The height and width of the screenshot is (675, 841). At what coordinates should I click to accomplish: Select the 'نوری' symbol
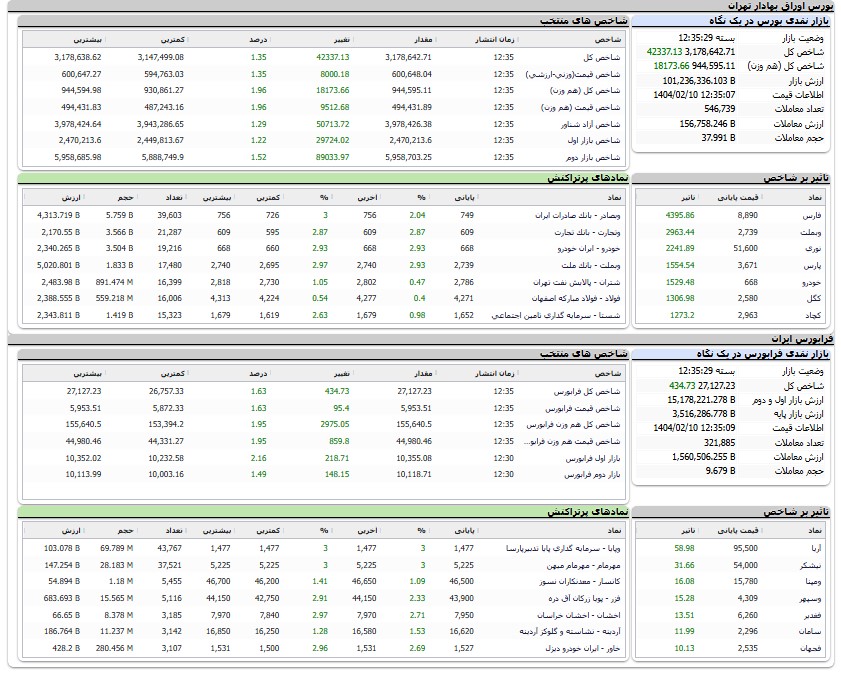pos(813,248)
